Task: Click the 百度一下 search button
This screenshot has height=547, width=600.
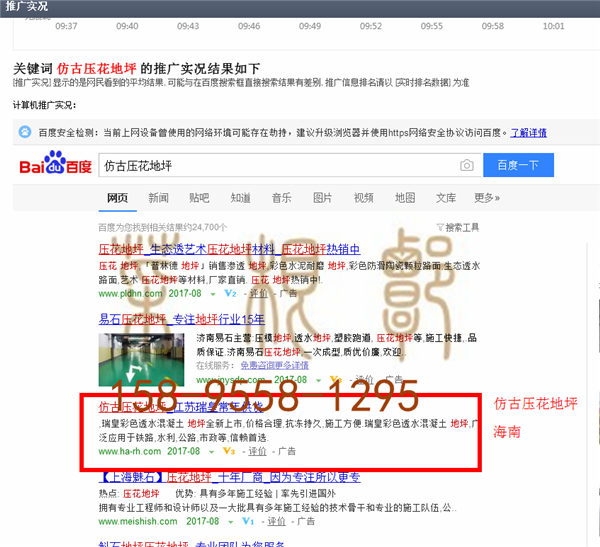Action: coord(518,165)
